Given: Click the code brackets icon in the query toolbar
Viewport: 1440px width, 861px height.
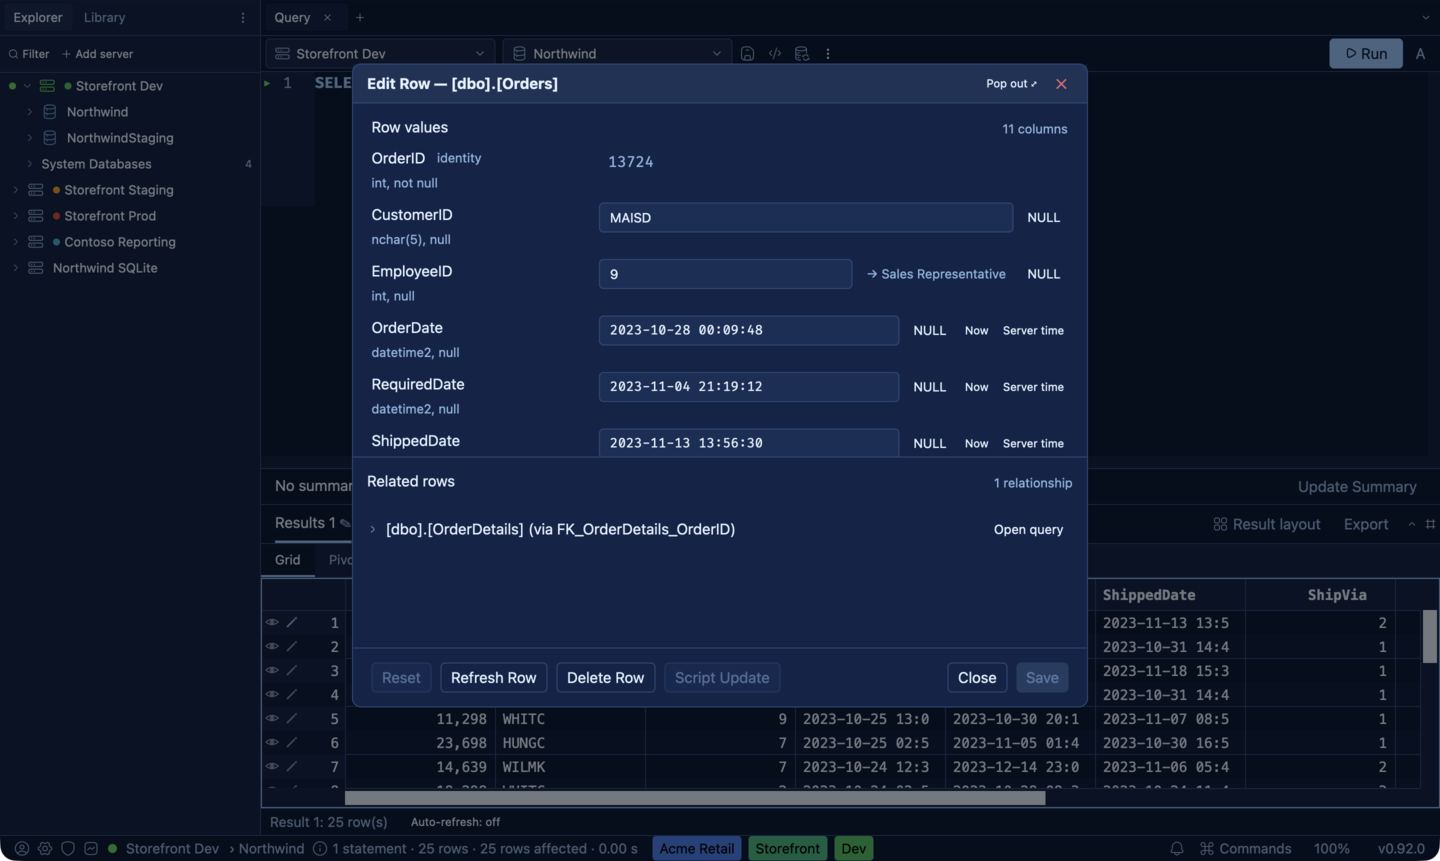Looking at the screenshot, I should [775, 54].
